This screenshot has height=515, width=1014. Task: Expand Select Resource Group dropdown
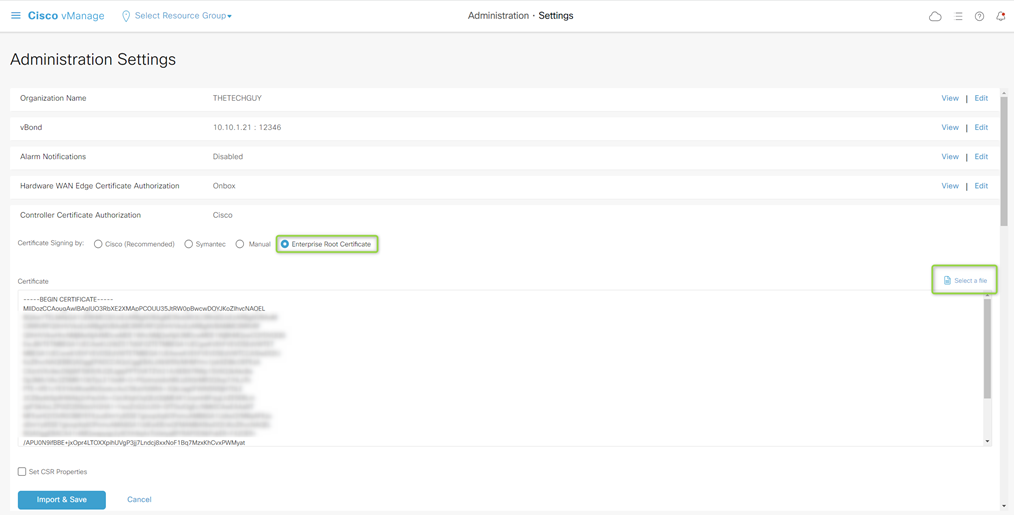pyautogui.click(x=184, y=16)
